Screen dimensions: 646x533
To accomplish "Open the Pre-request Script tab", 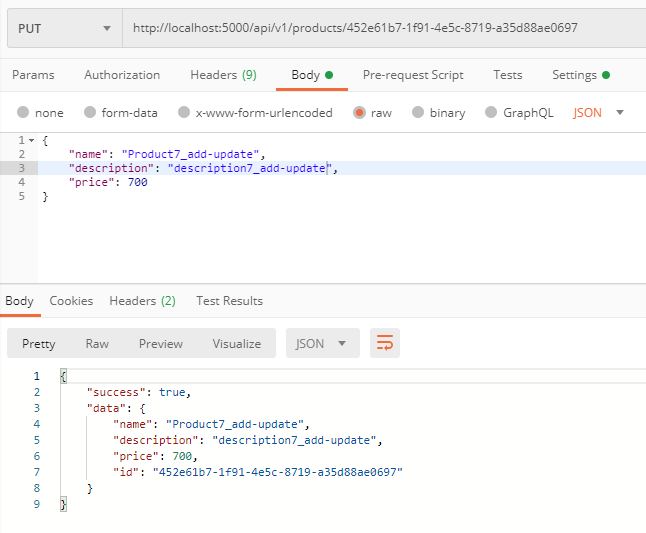I will (x=413, y=75).
